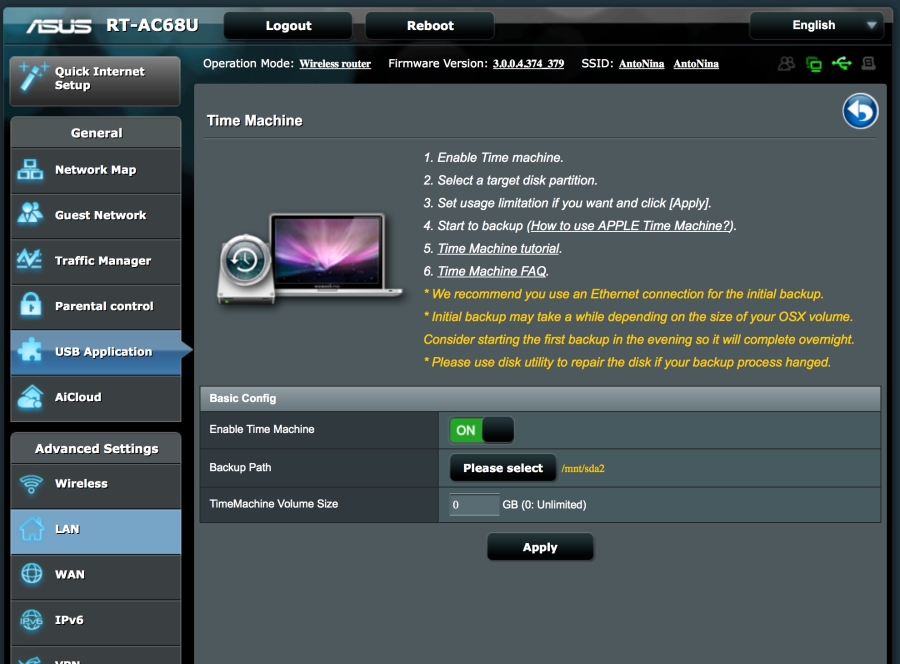This screenshot has height=664, width=900.
Task: Open the Network Map page
Action: click(x=95, y=170)
